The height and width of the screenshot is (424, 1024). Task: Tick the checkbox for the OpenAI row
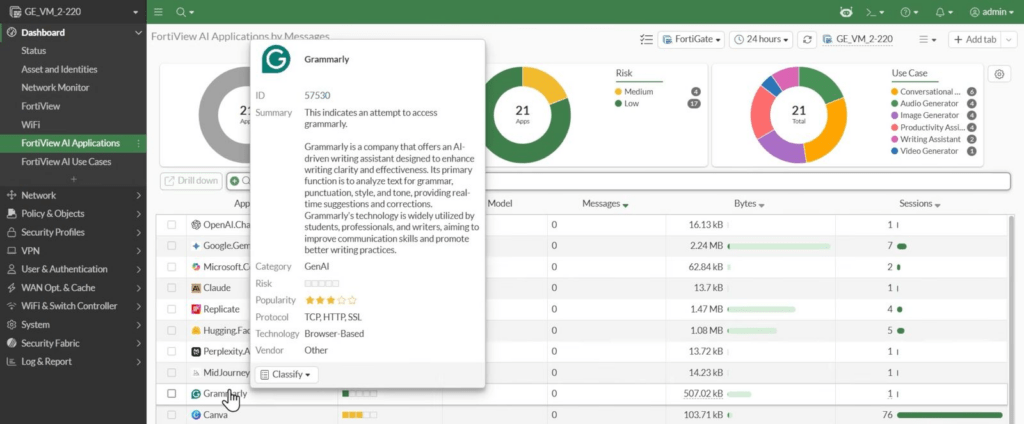[x=172, y=225]
